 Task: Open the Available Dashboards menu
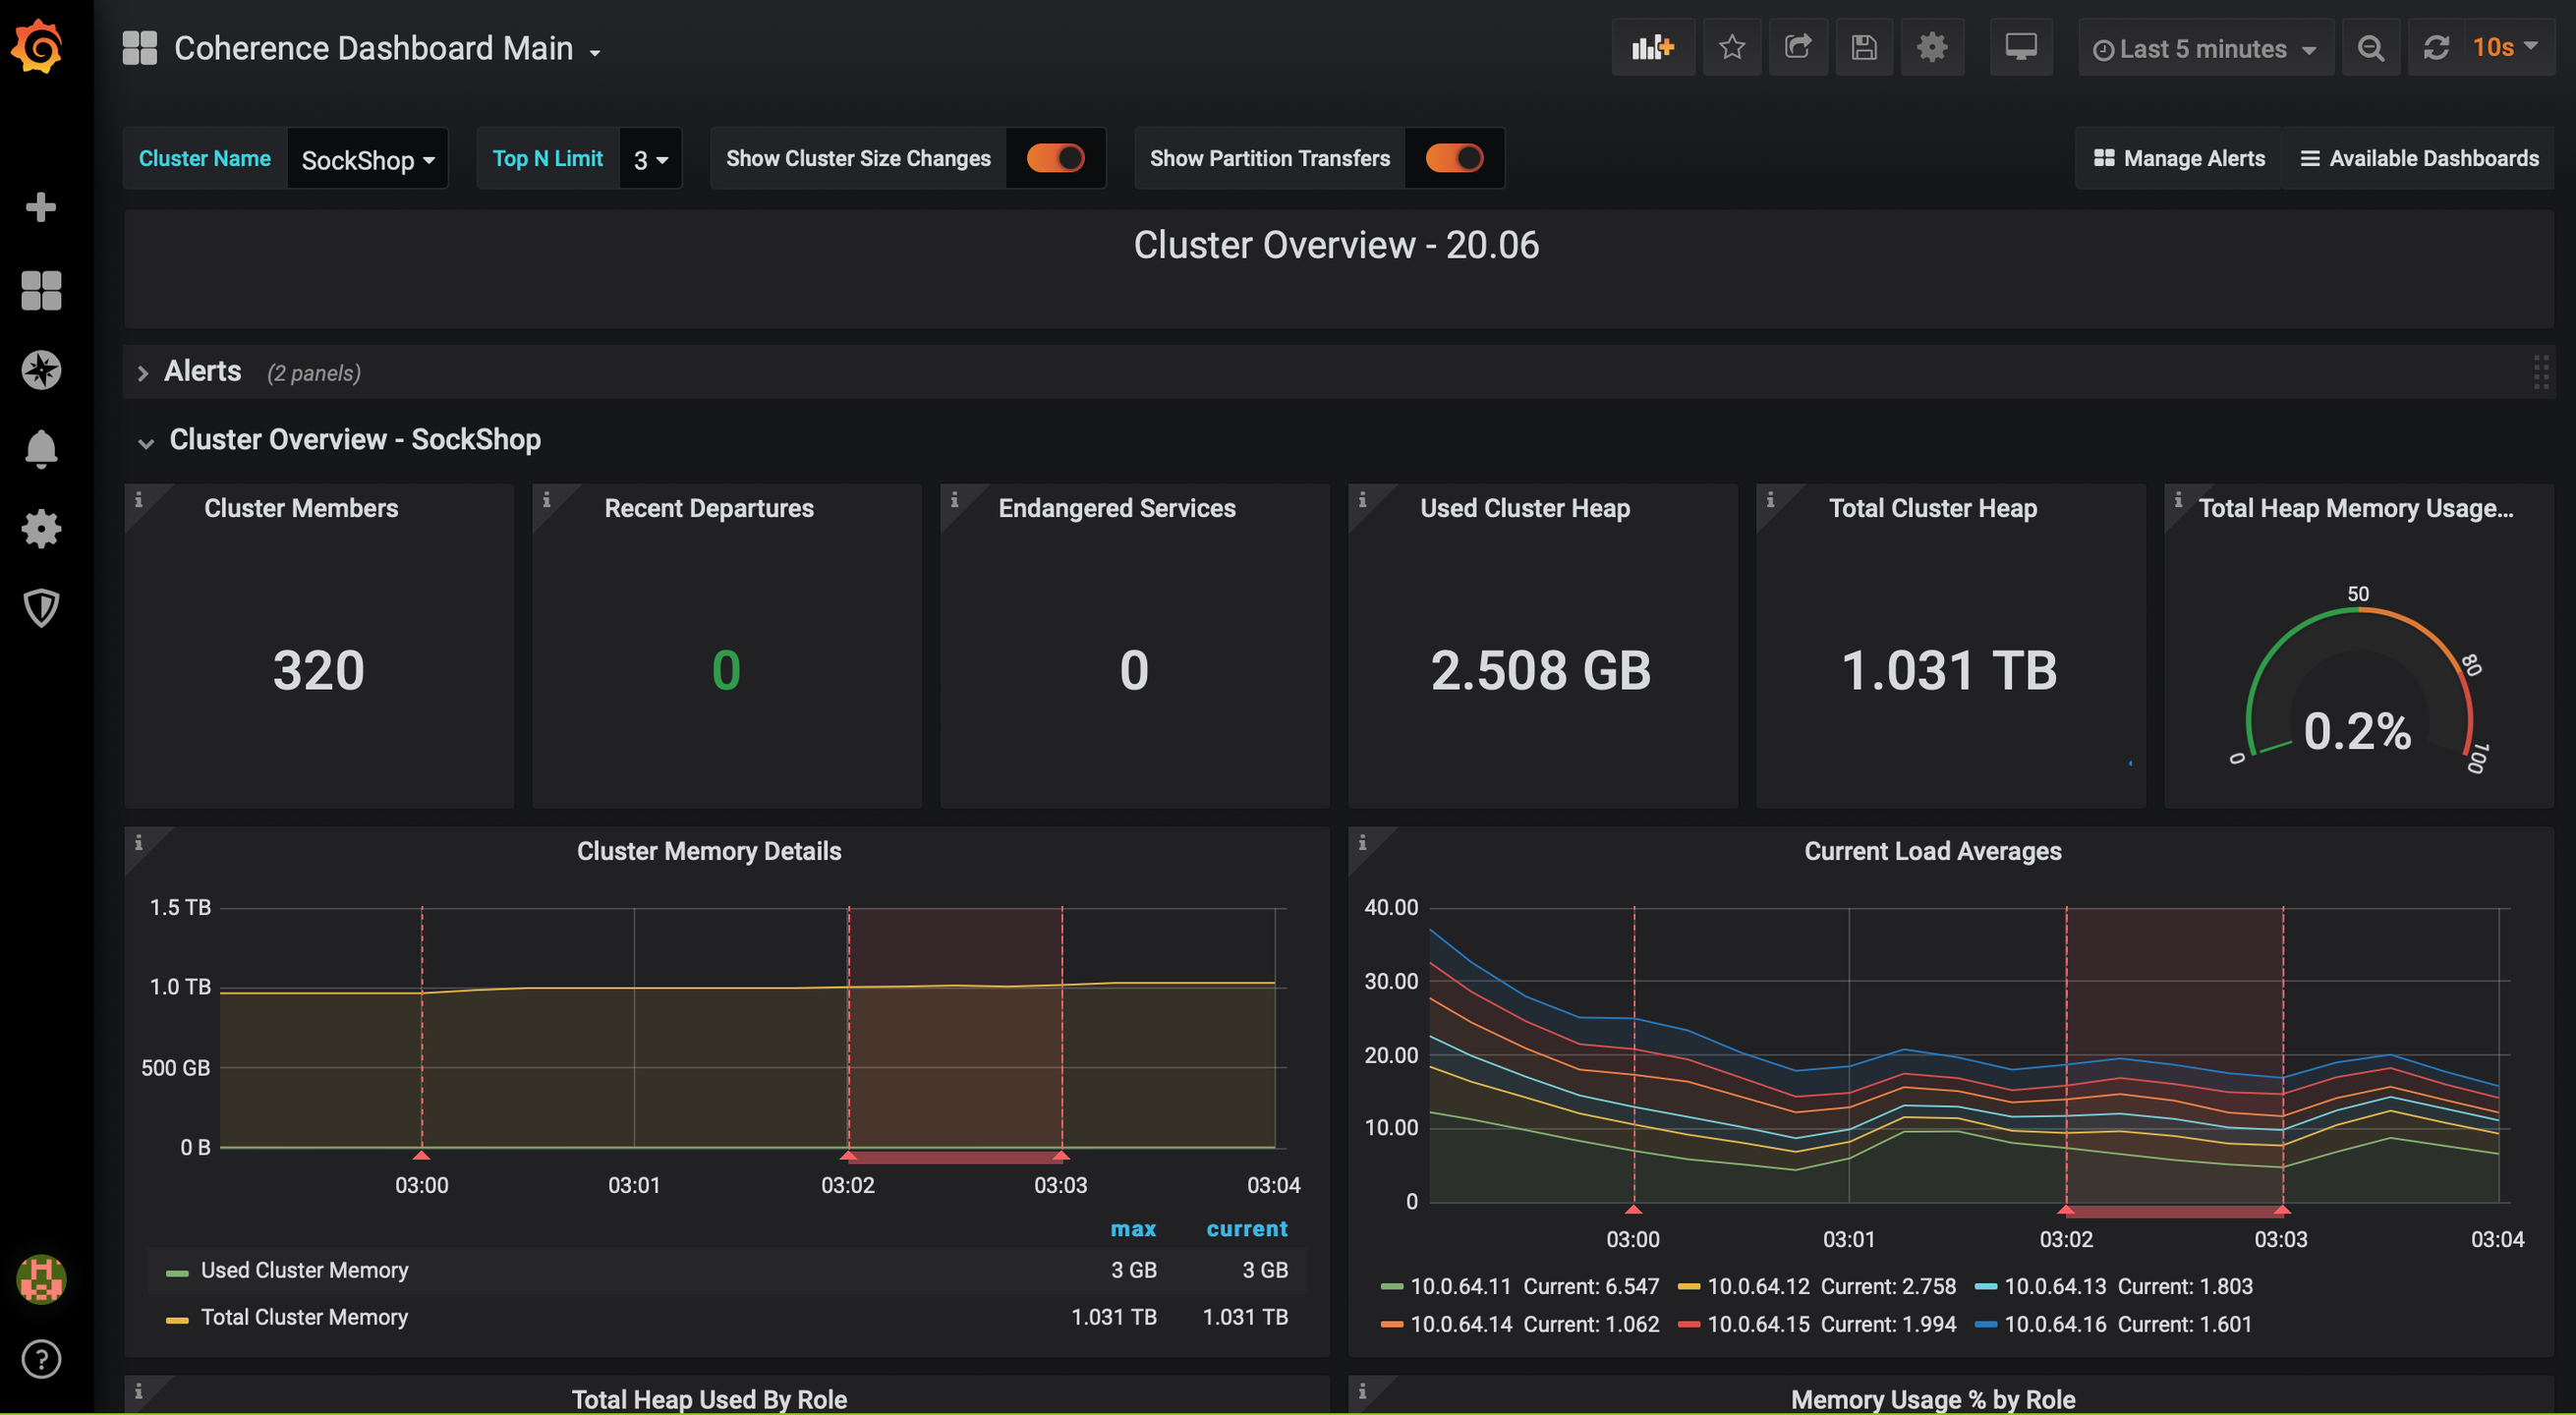pos(2419,158)
